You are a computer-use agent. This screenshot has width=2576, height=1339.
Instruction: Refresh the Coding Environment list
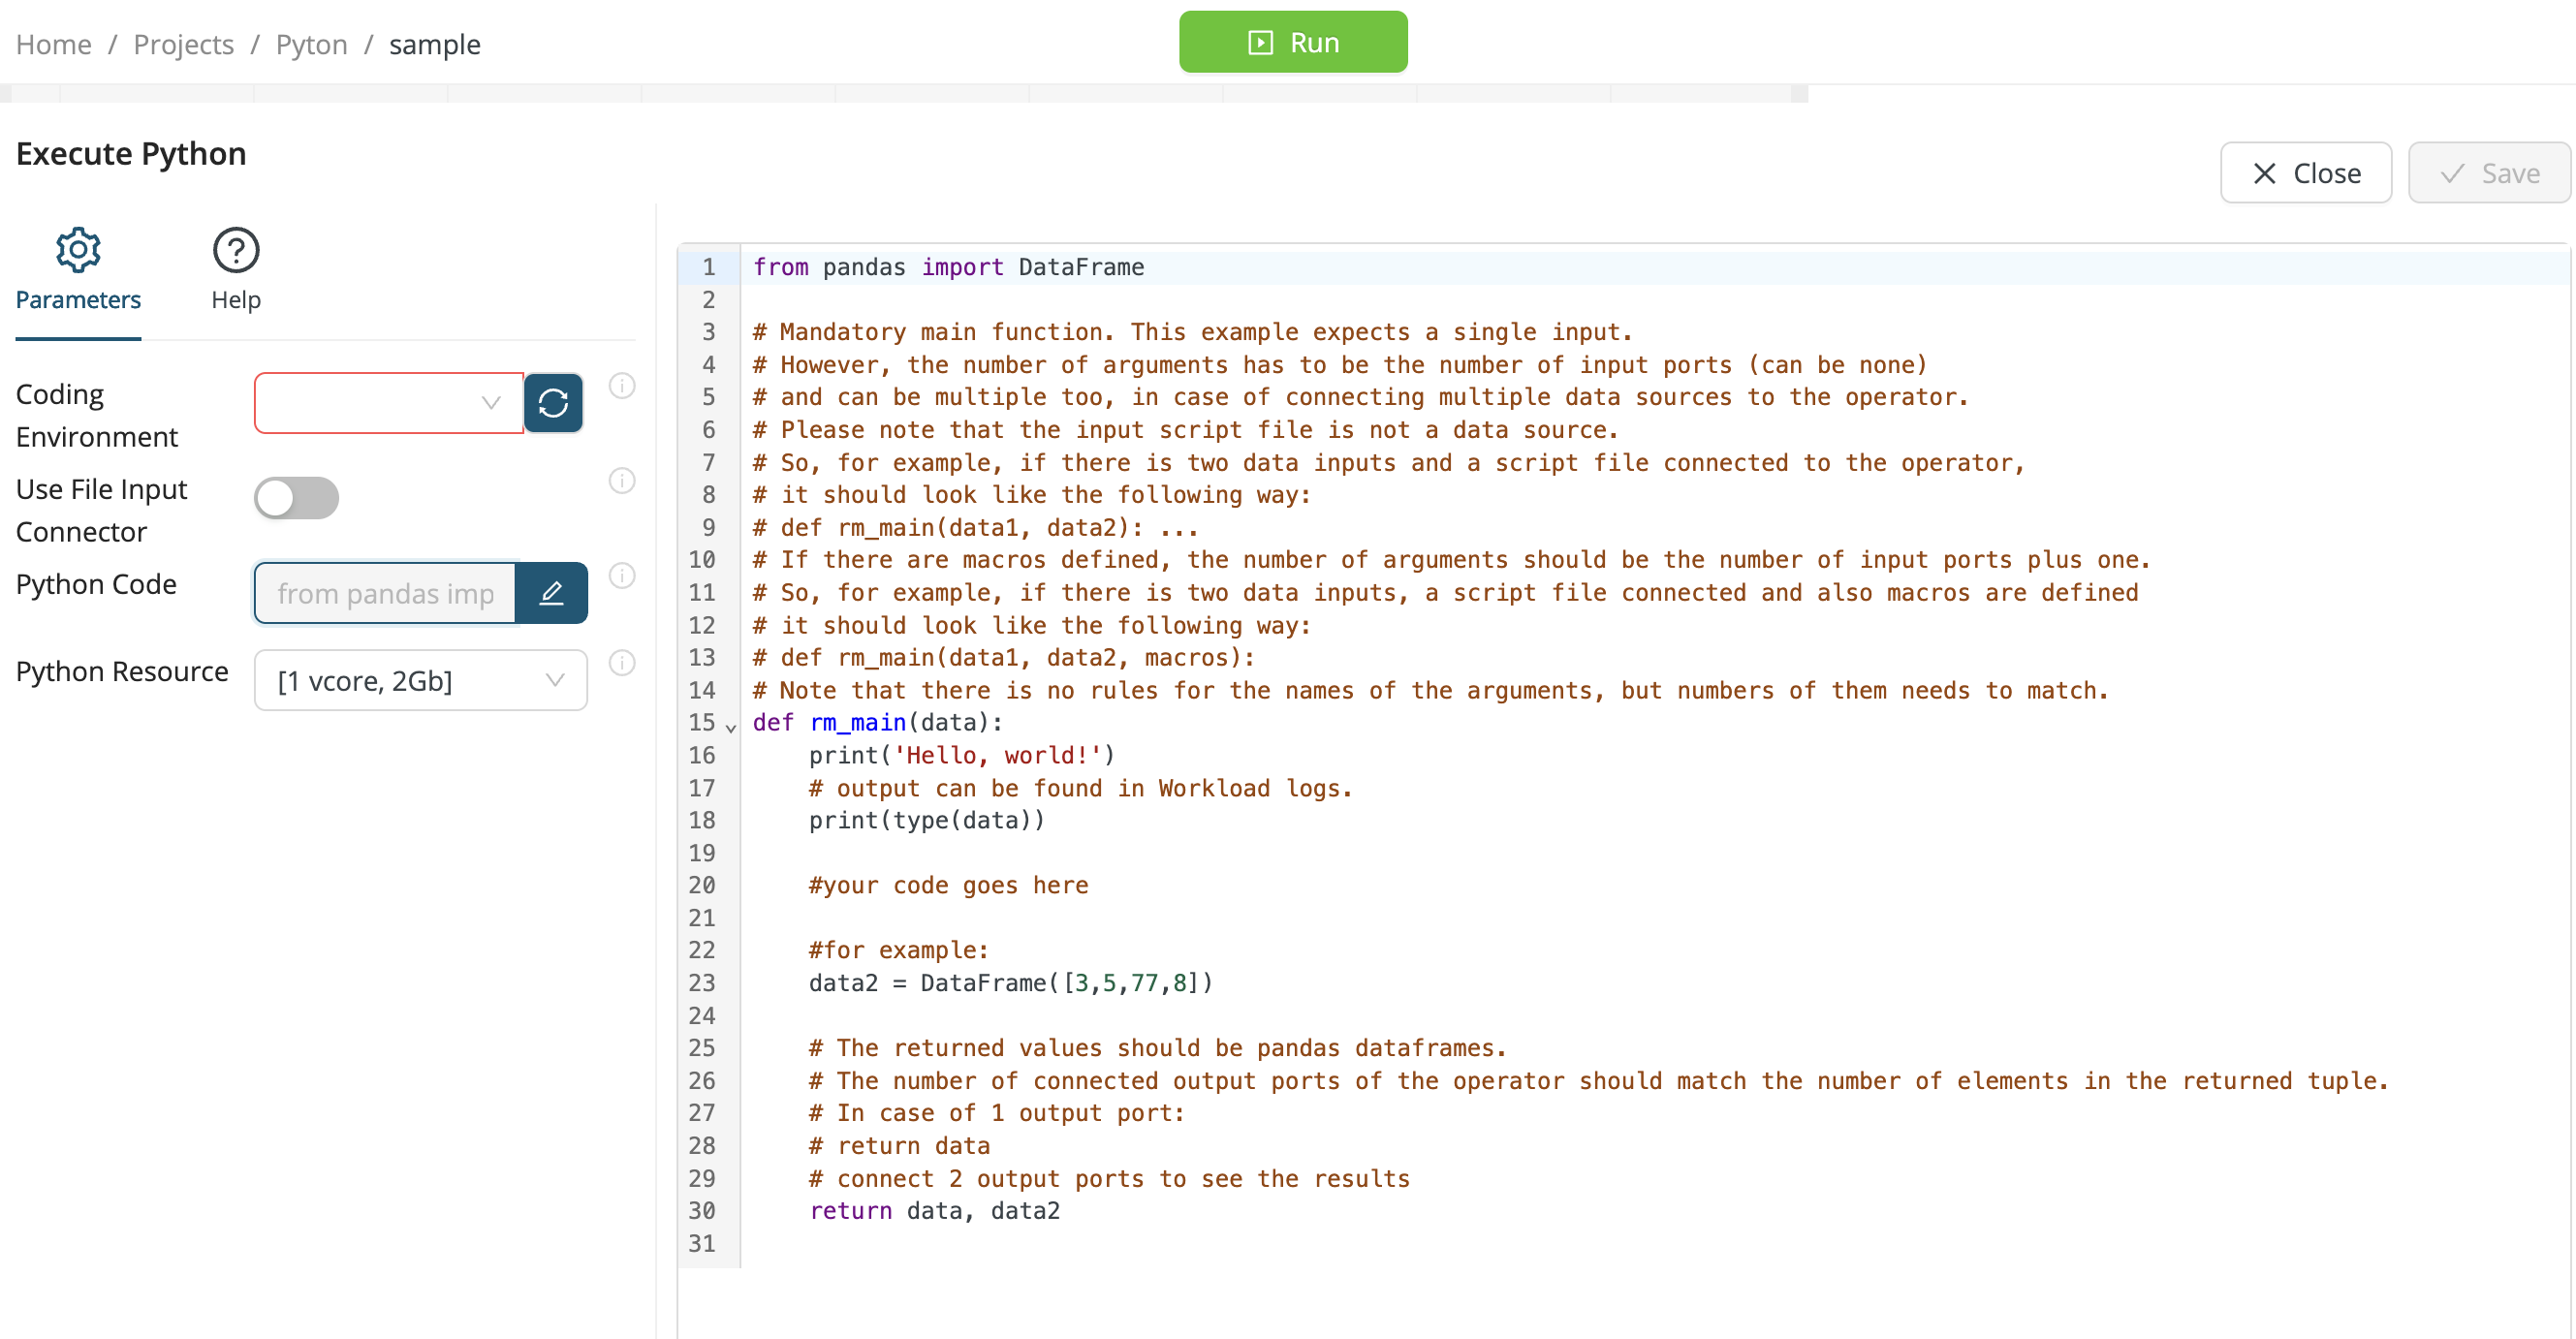click(x=553, y=403)
